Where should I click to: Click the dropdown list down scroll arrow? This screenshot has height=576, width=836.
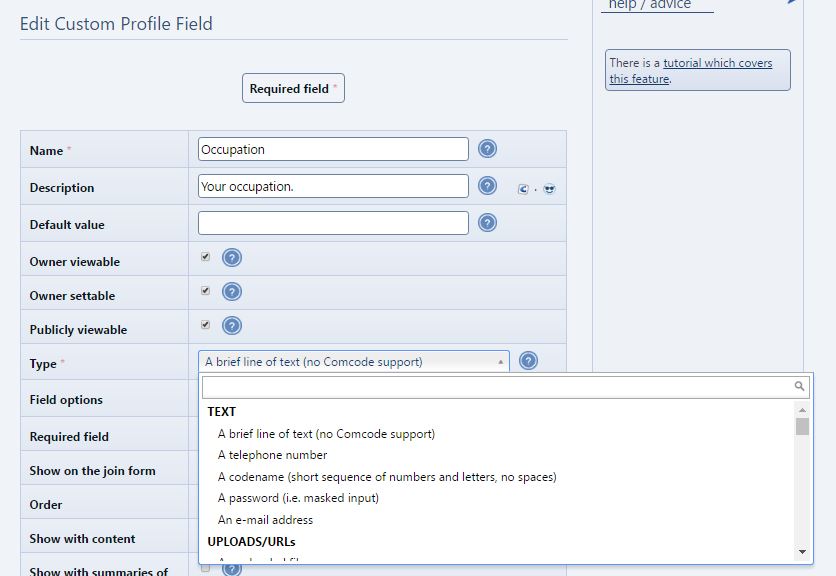802,552
